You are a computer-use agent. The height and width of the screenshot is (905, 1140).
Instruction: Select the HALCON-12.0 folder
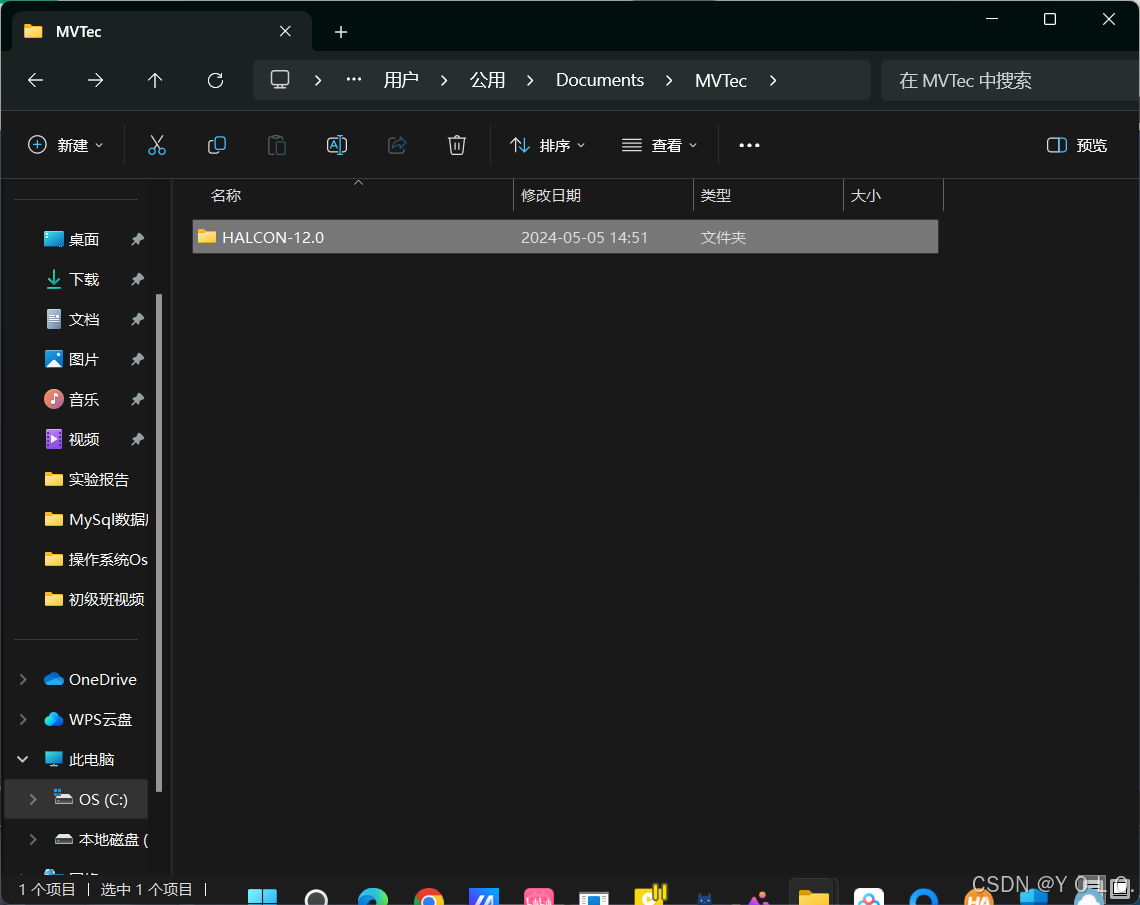click(x=565, y=237)
